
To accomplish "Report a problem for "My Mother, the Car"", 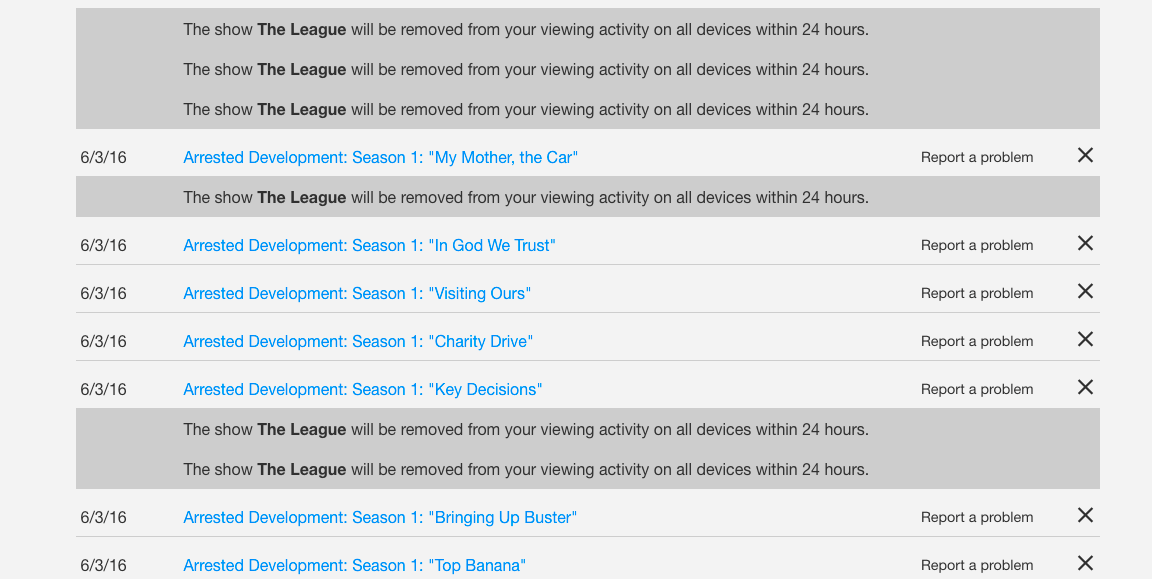I will pyautogui.click(x=976, y=157).
